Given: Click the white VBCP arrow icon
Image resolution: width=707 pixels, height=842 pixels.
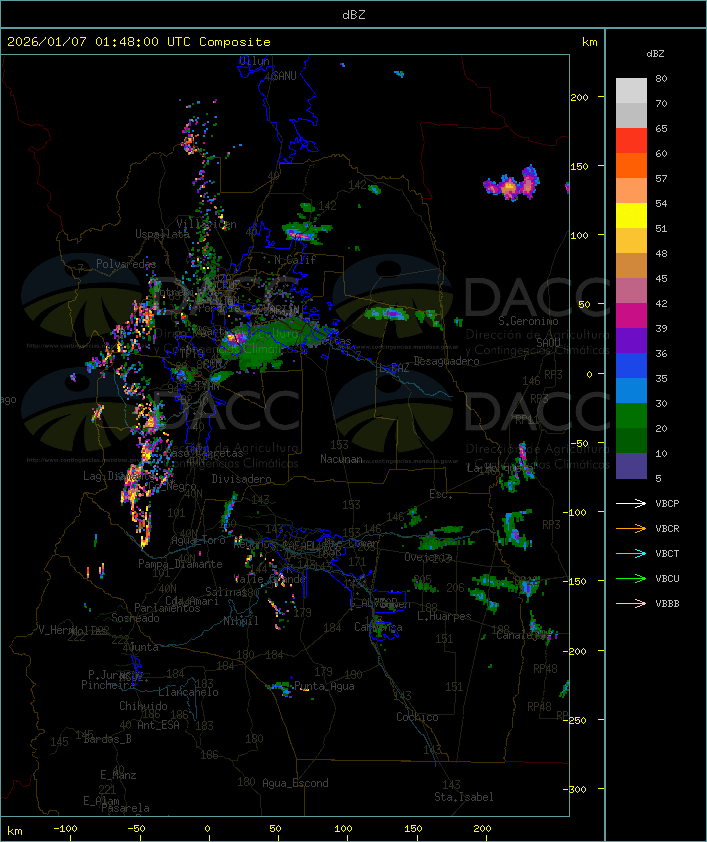Looking at the screenshot, I should (x=631, y=503).
